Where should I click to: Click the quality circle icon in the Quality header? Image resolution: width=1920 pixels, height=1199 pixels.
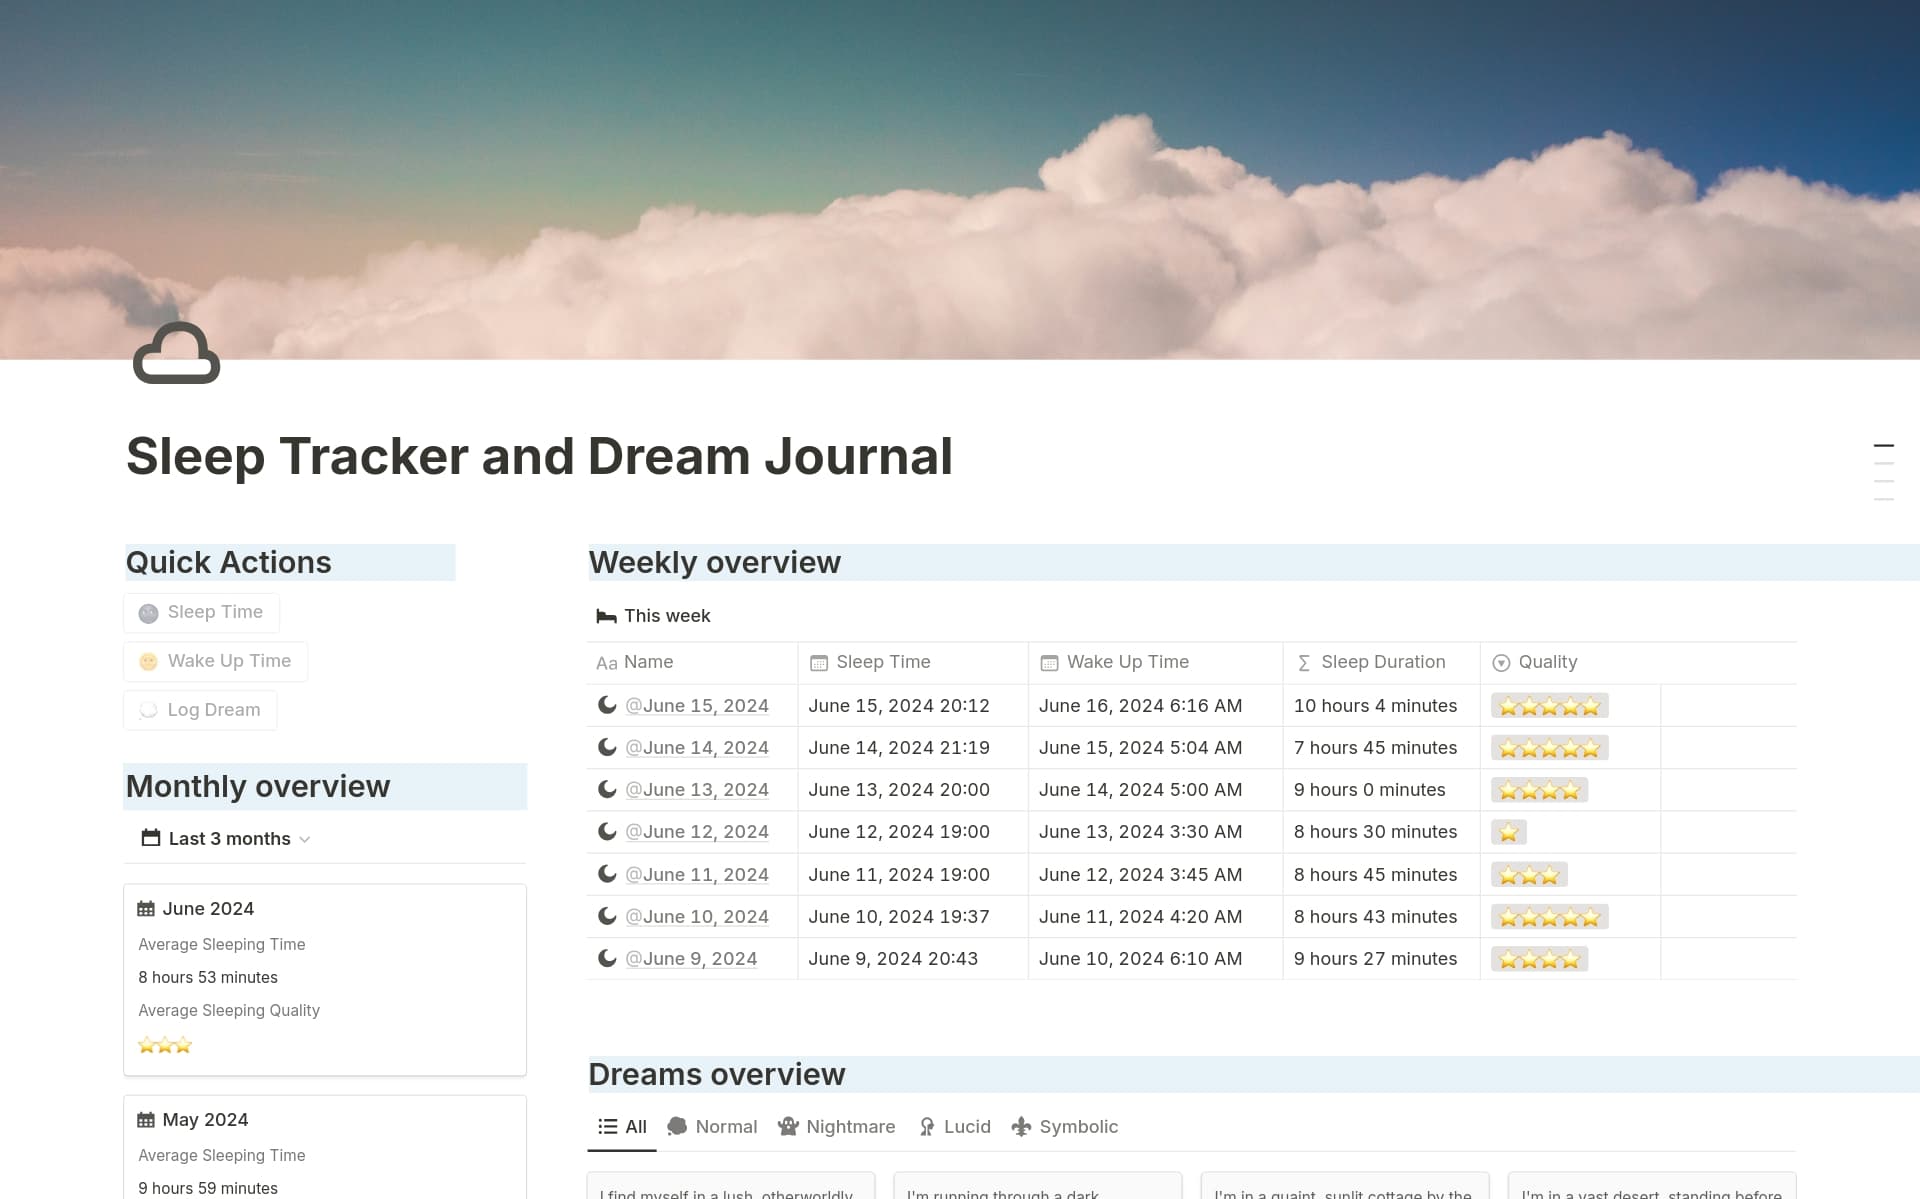(x=1501, y=662)
